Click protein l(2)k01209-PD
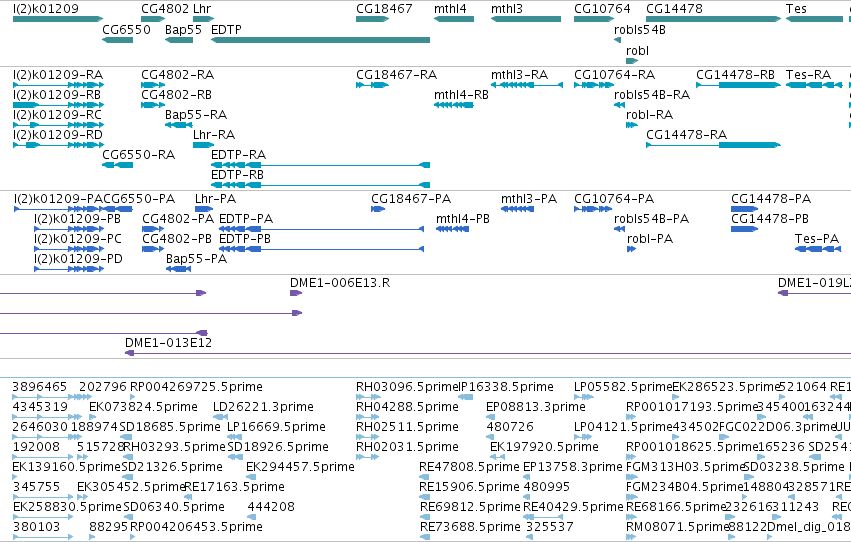The width and height of the screenshot is (851, 542). (x=78, y=259)
